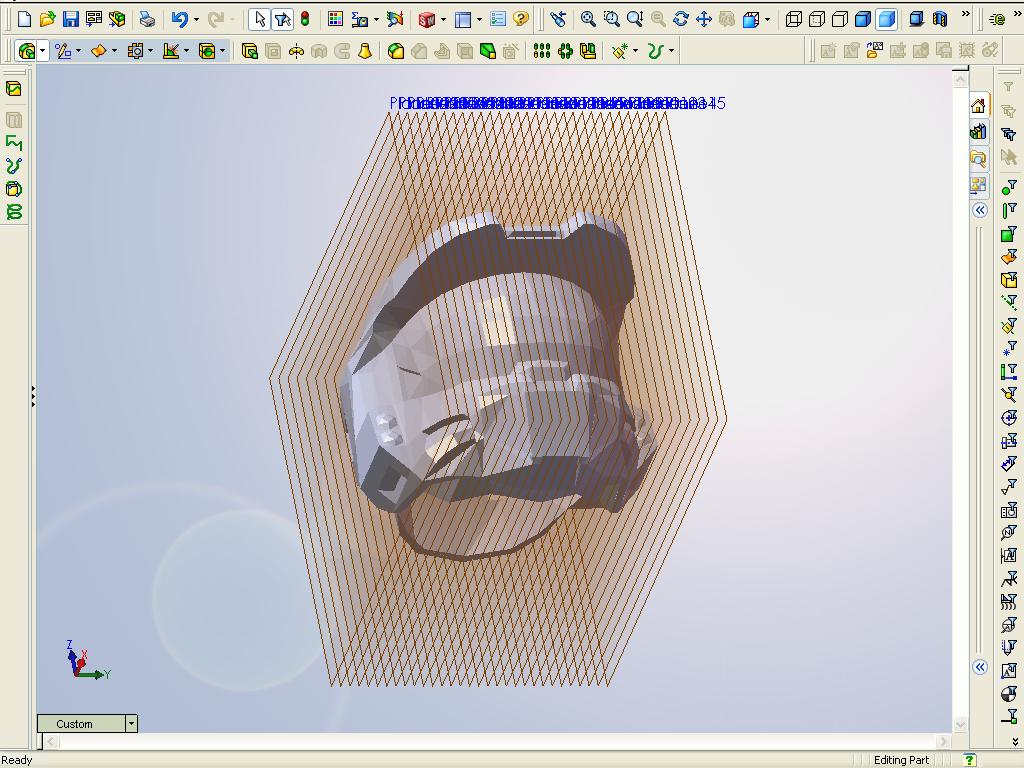This screenshot has height=768, width=1024.
Task: Open the Reference Geometry dropdown arrow
Action: (x=186, y=51)
